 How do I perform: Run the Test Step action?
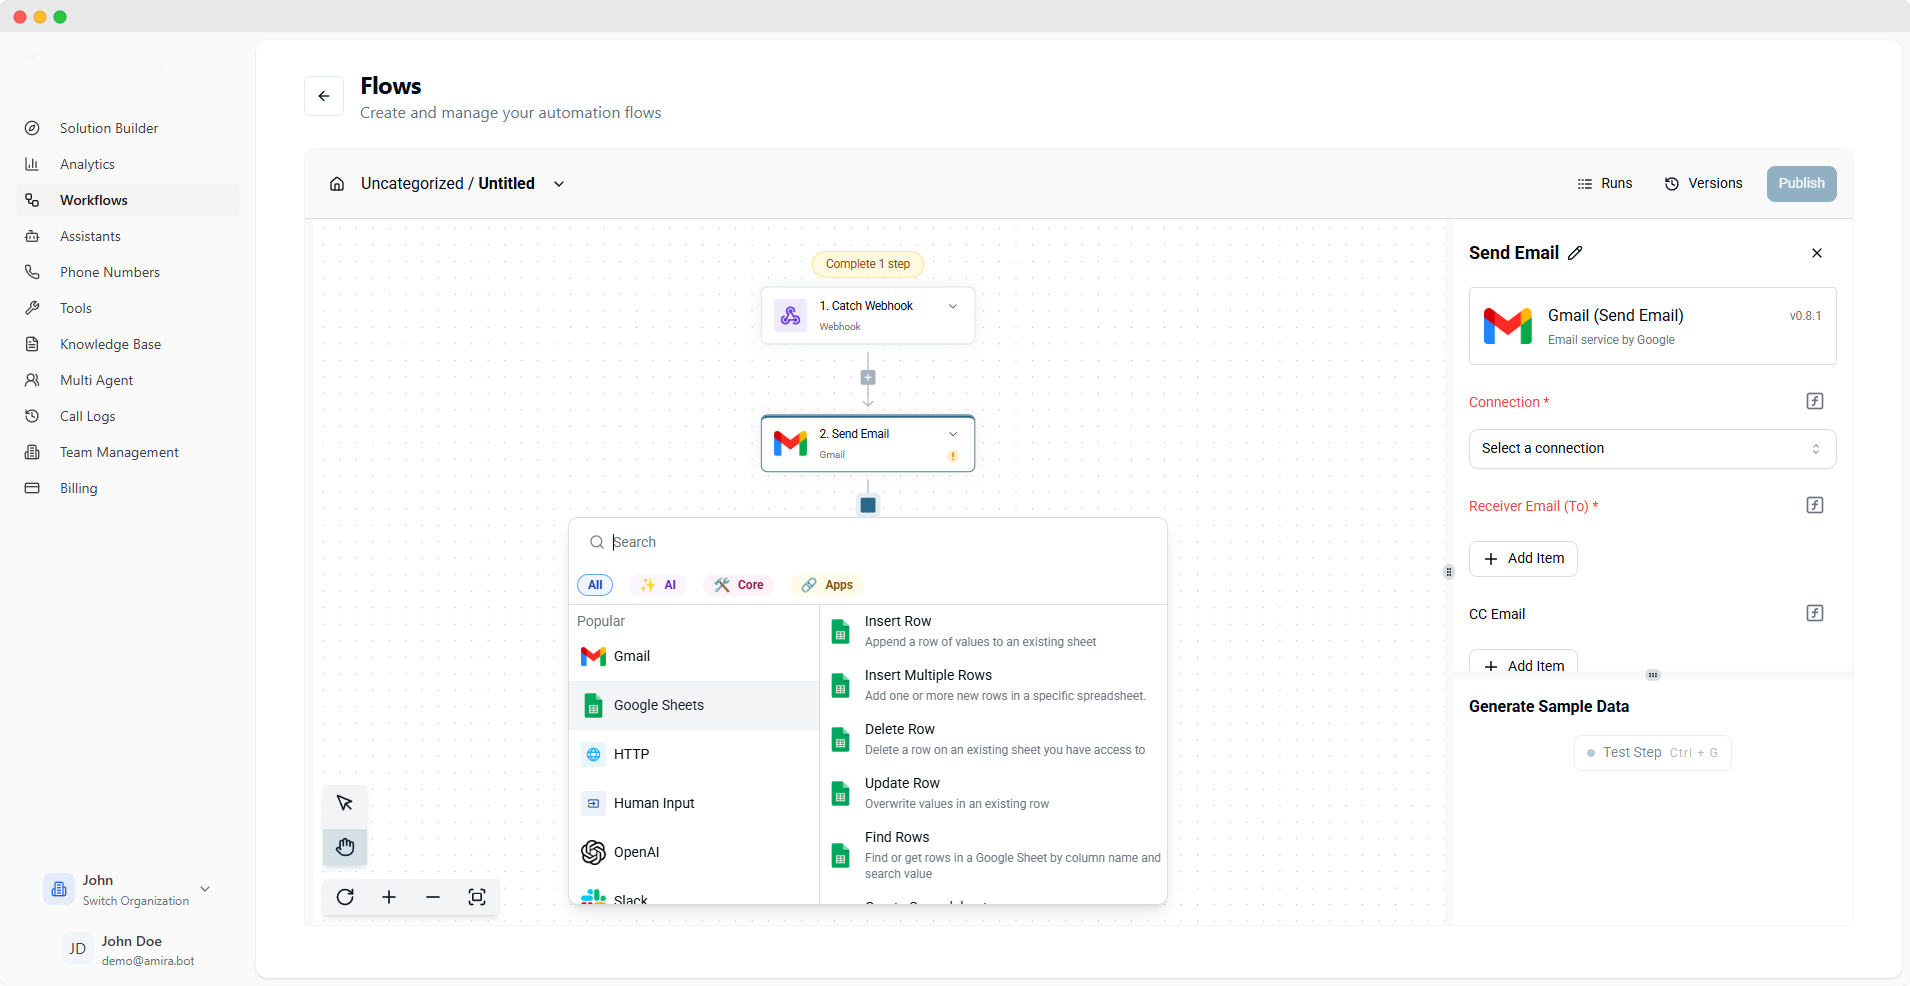(x=1651, y=753)
